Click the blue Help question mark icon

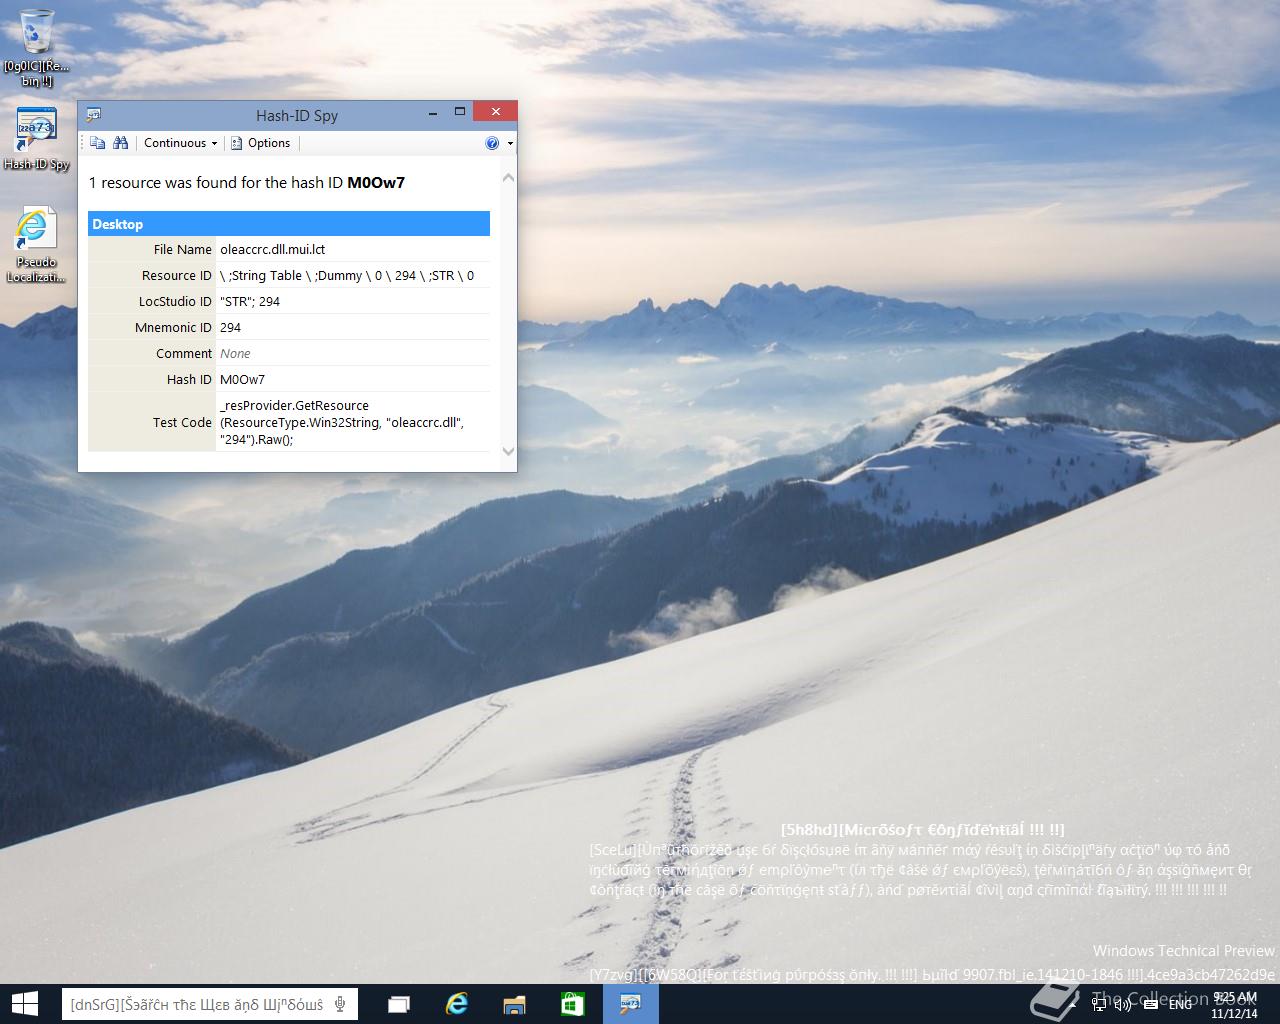pyautogui.click(x=492, y=143)
